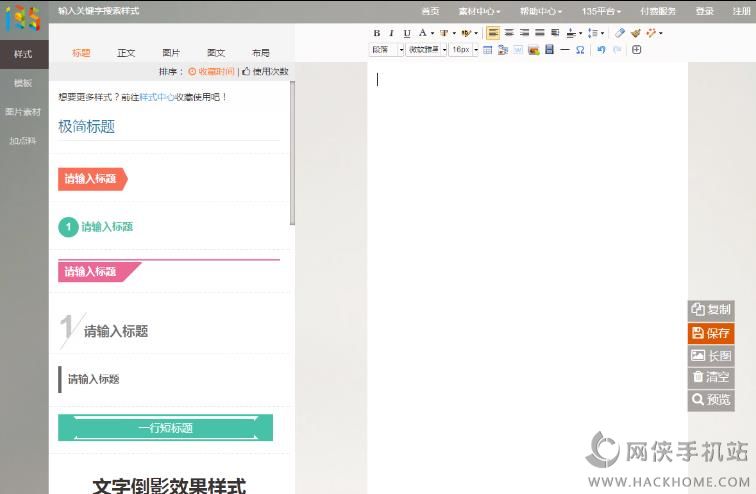The width and height of the screenshot is (756, 494).
Task: Insert horizontal line via toolbar icon
Action: [565, 49]
